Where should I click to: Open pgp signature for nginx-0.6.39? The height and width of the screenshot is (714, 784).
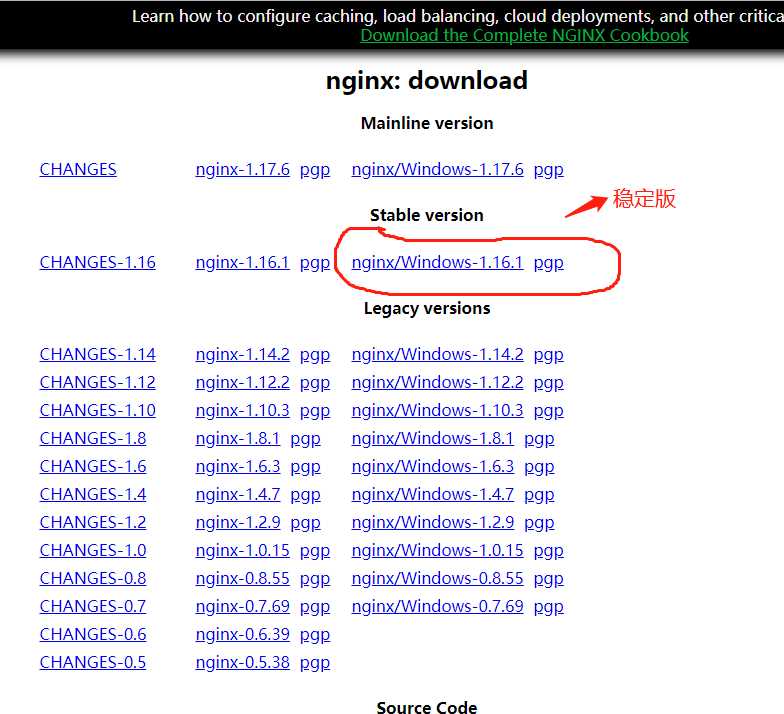[315, 635]
